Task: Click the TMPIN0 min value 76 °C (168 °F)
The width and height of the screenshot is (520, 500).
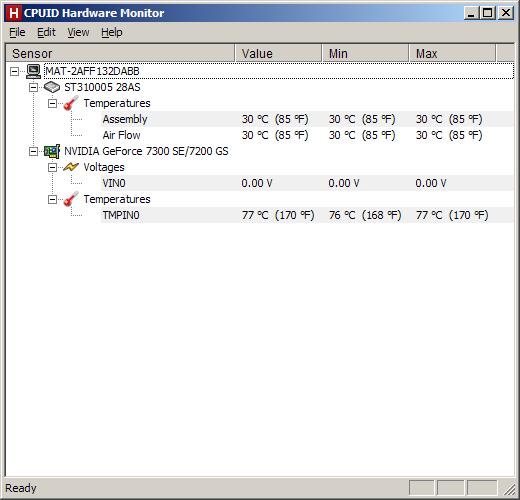Action: pyautogui.click(x=365, y=215)
